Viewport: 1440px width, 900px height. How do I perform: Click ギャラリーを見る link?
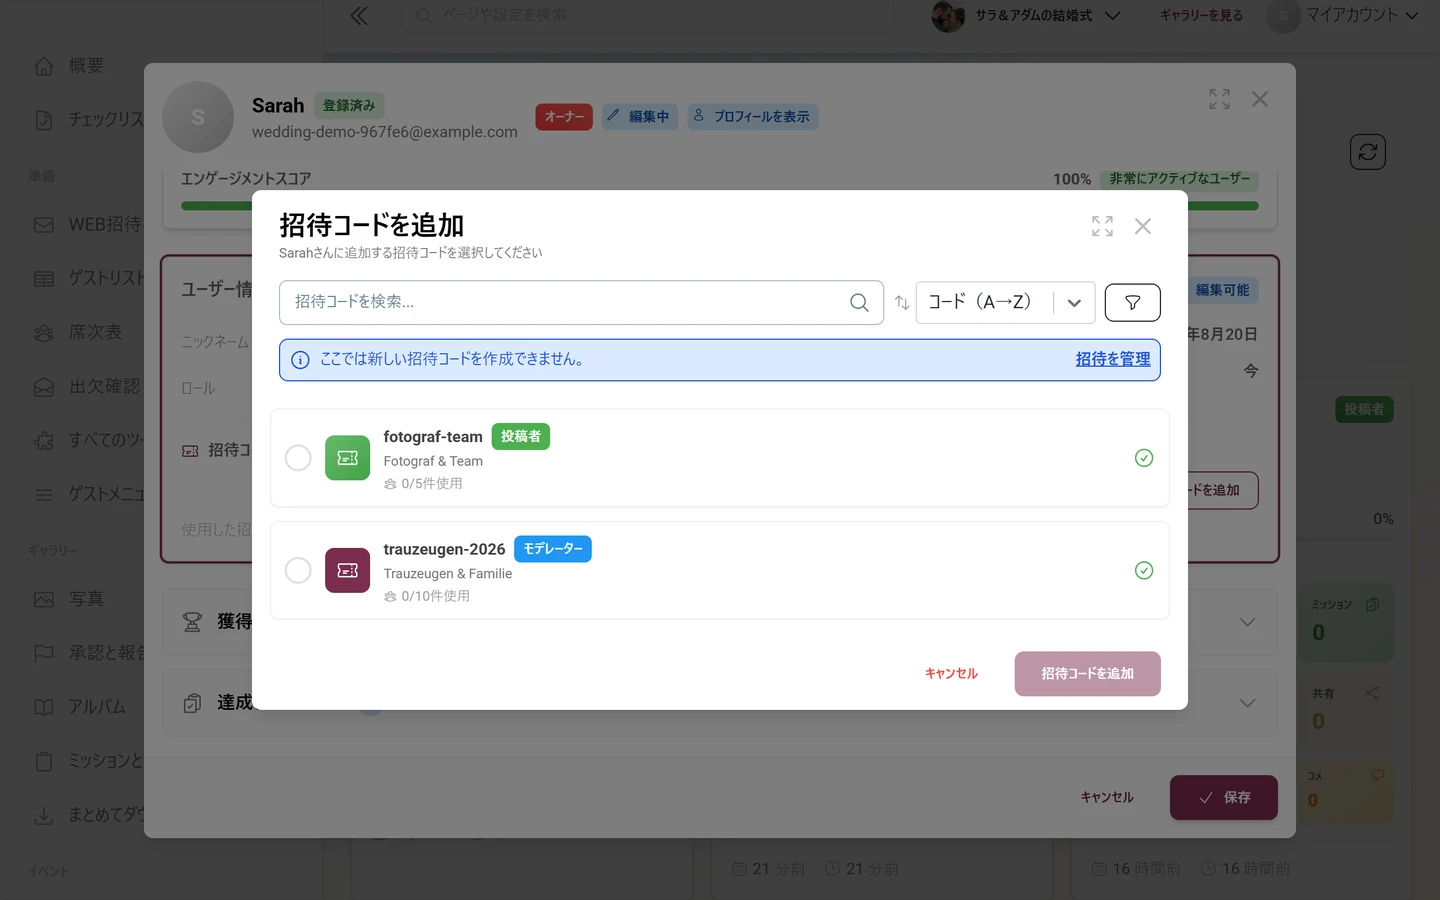(x=1201, y=16)
